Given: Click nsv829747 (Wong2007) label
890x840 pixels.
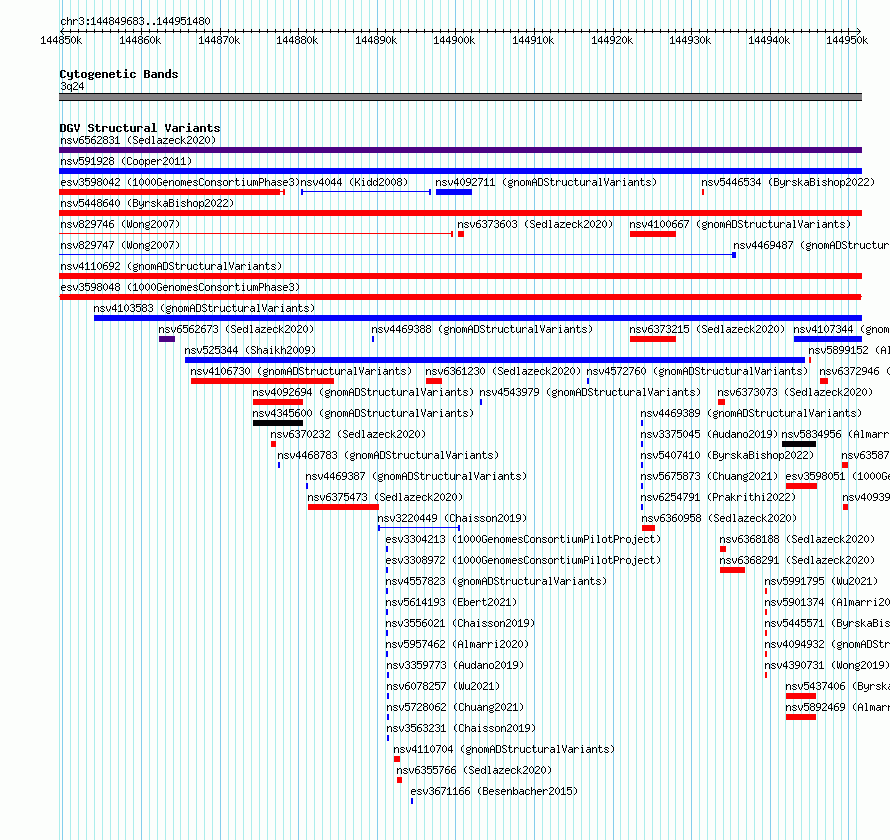Looking at the screenshot, I should coord(120,245).
